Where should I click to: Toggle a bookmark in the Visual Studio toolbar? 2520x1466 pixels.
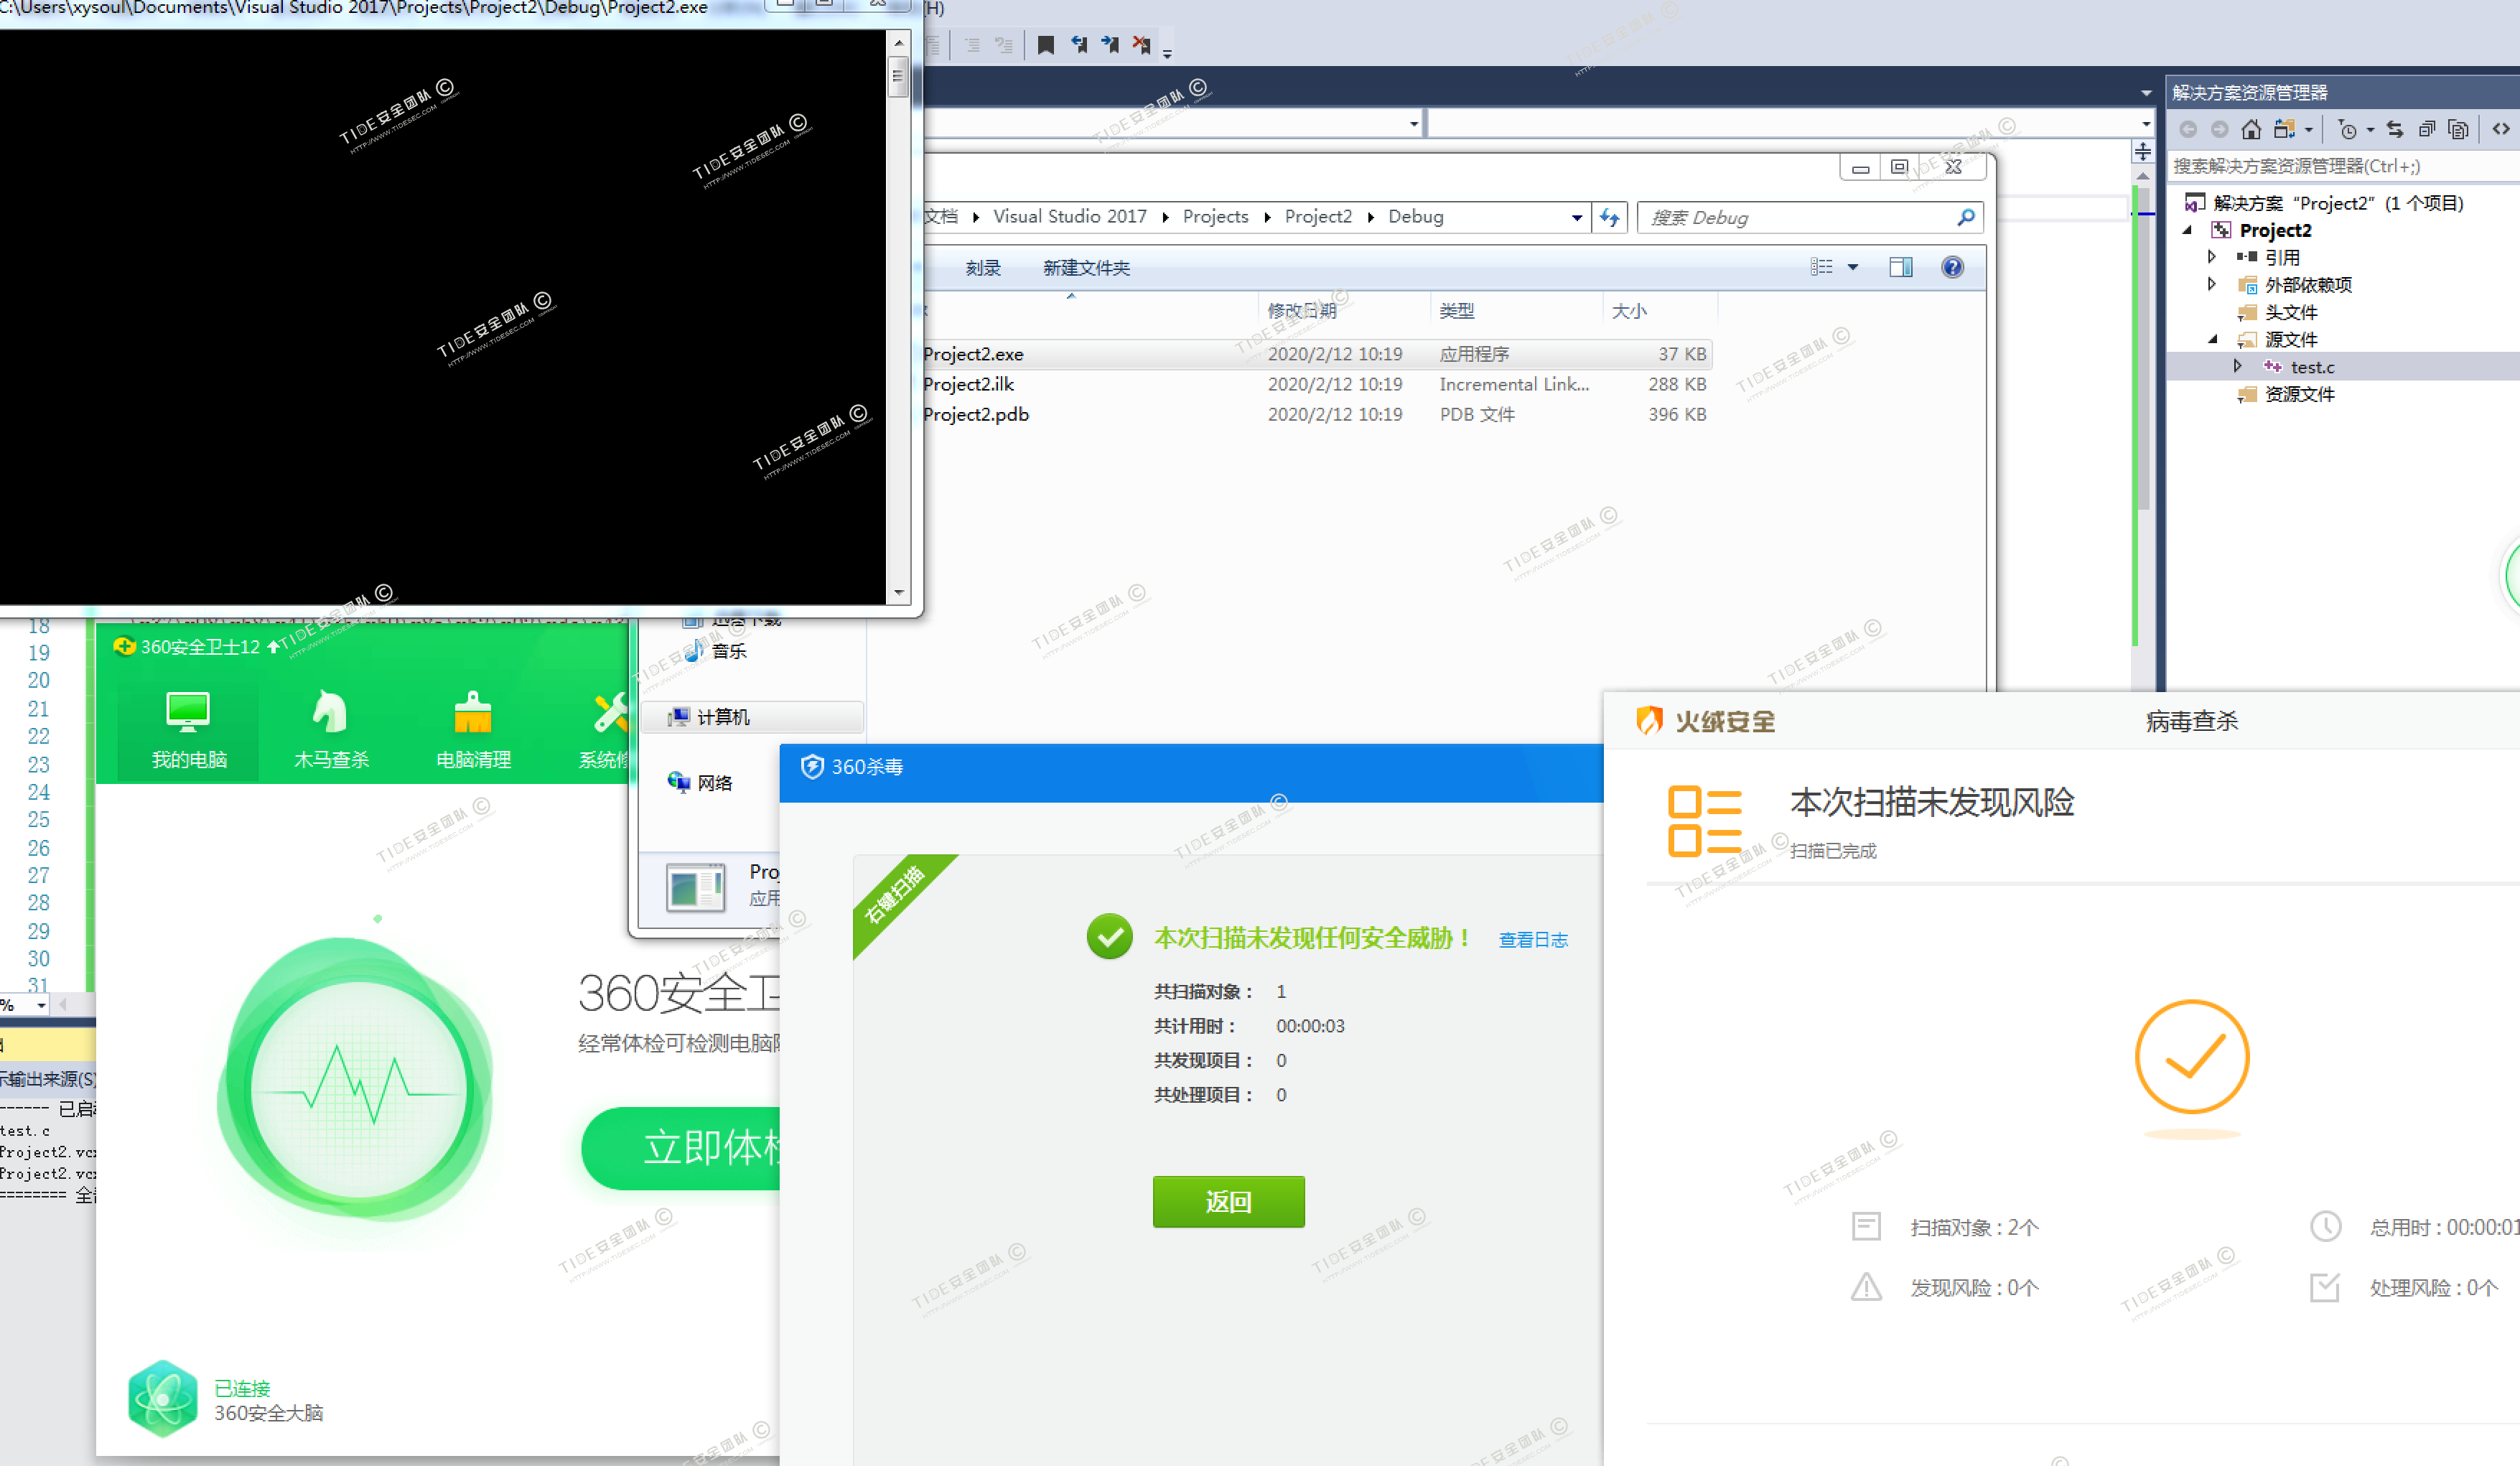[1046, 45]
